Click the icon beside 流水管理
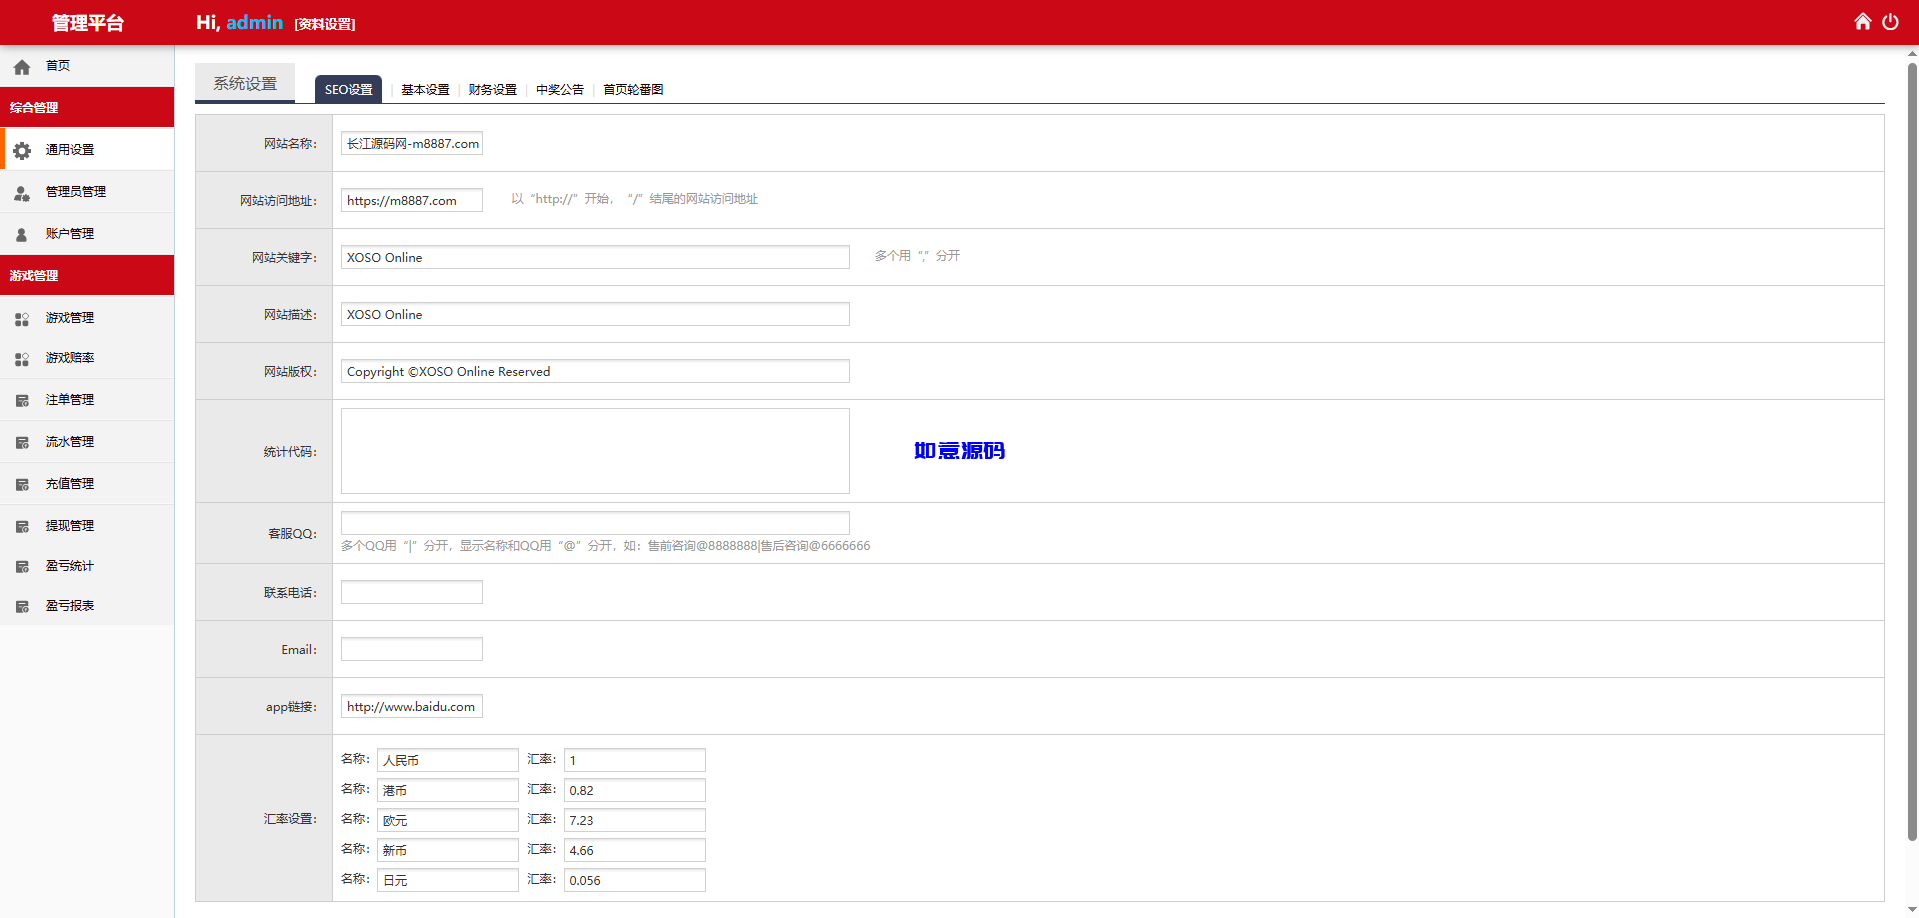Viewport: 1919px width, 918px height. click(22, 443)
